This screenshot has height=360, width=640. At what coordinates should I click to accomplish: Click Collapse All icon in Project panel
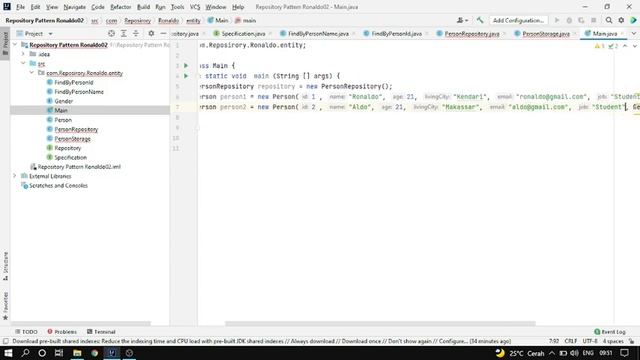[136, 33]
